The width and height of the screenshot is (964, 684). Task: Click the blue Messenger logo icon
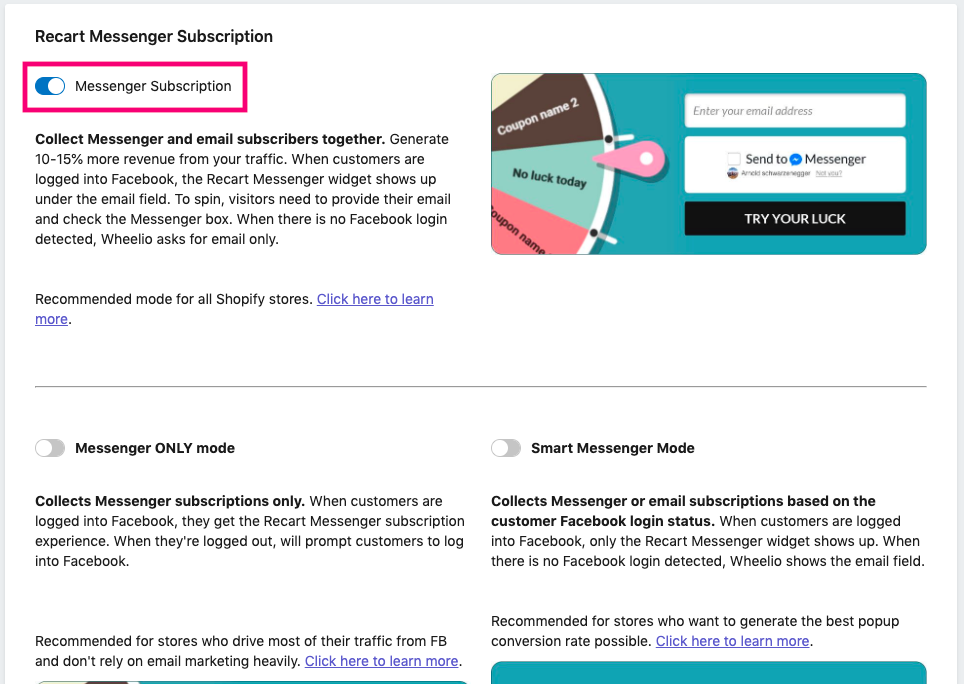click(x=796, y=159)
